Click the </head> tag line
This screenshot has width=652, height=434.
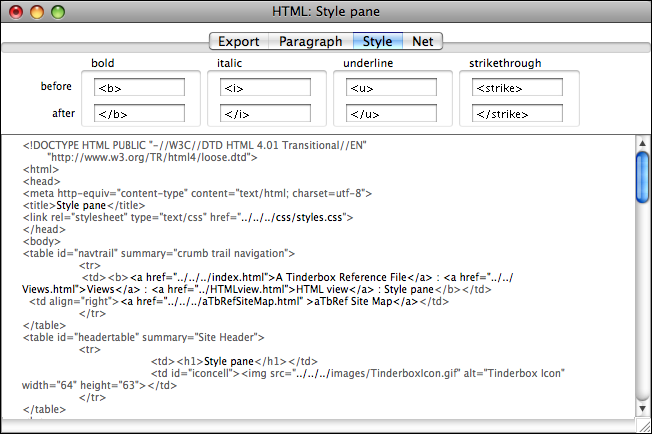click(44, 229)
